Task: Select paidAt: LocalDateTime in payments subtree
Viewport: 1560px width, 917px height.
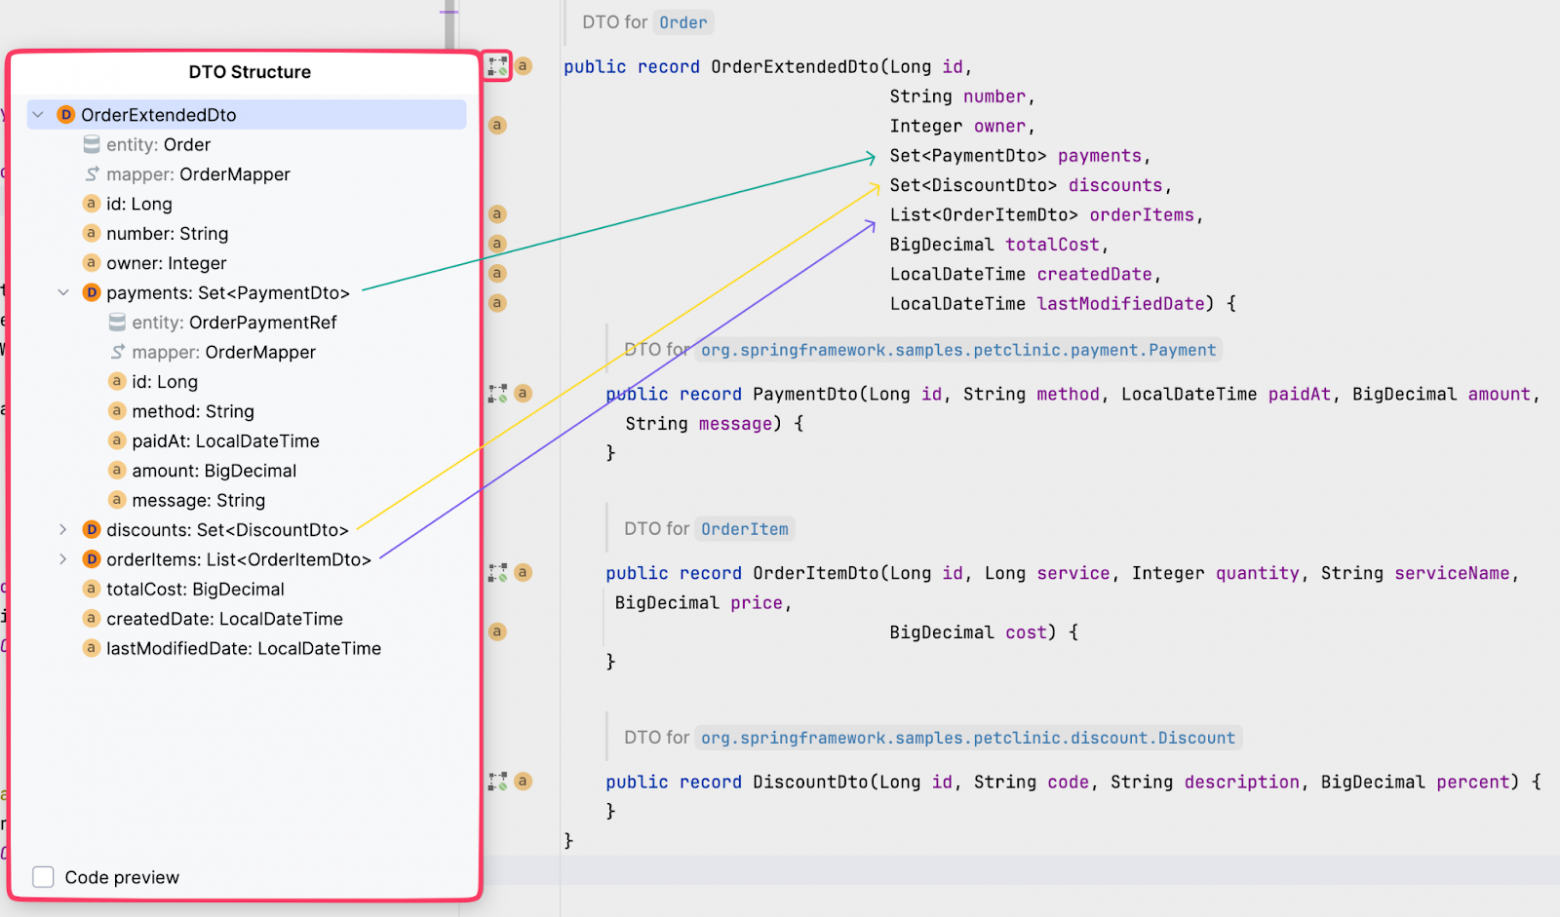Action: (225, 441)
